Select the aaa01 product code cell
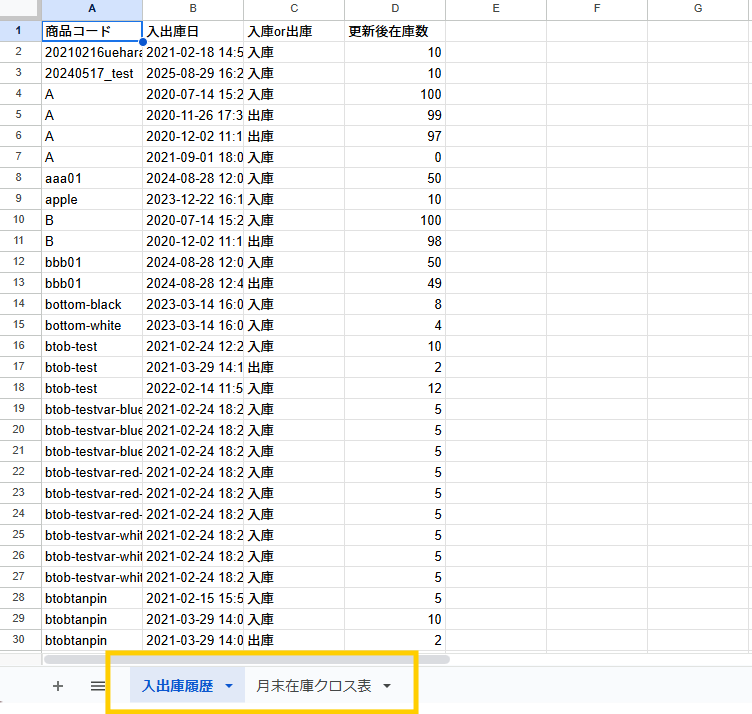Image resolution: width=752 pixels, height=714 pixels. pos(92,178)
